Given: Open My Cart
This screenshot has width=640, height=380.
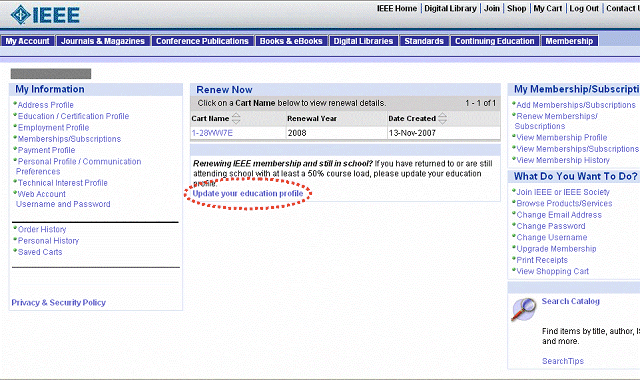Looking at the screenshot, I should pos(548,9).
